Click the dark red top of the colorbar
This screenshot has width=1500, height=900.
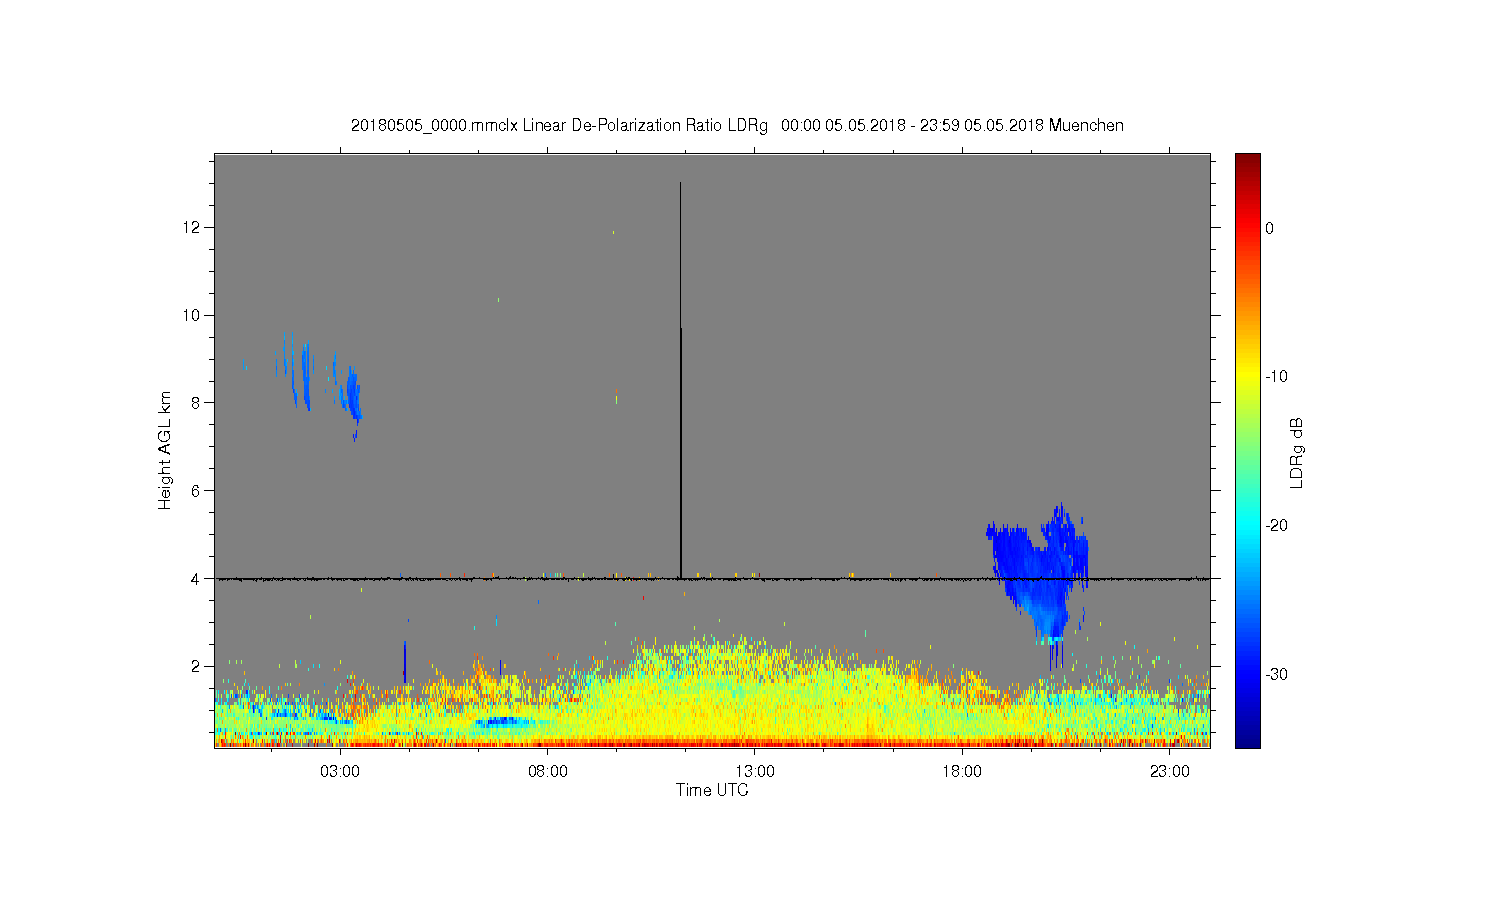click(x=1248, y=162)
